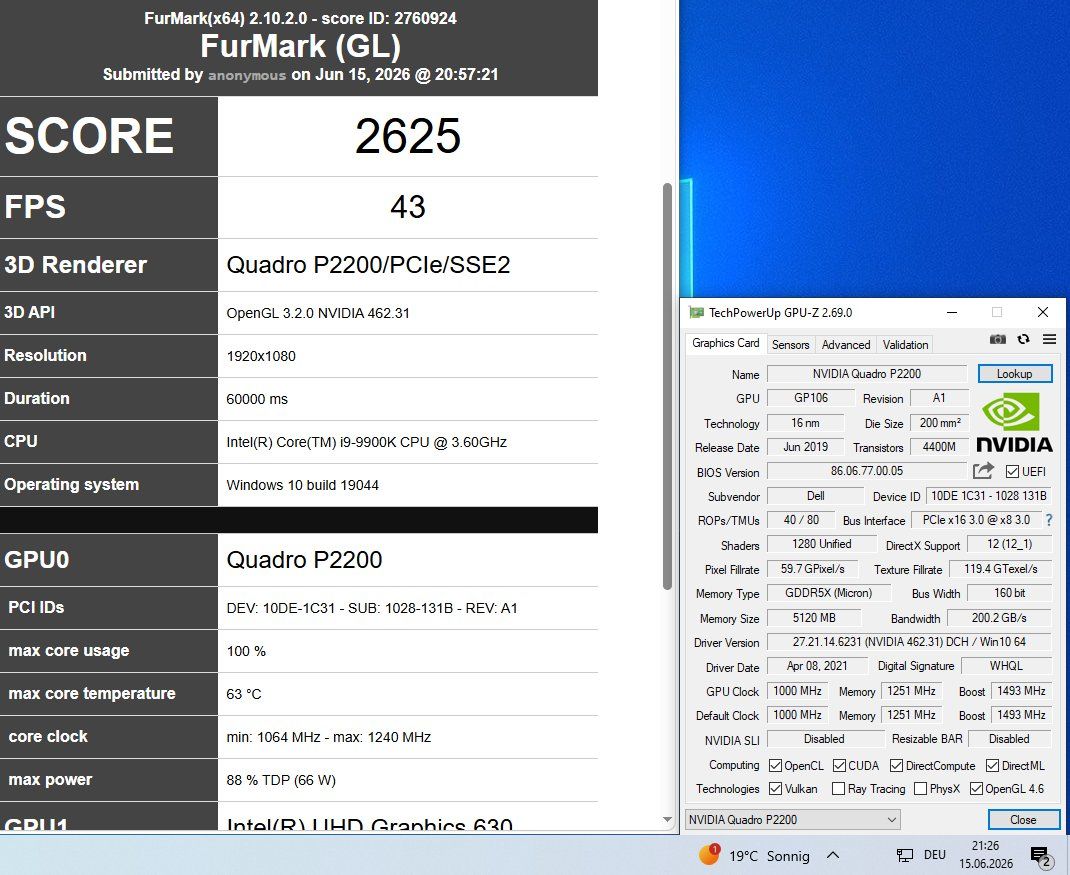Click the BIOS Version field 86.06.77.00.05

pos(867,471)
